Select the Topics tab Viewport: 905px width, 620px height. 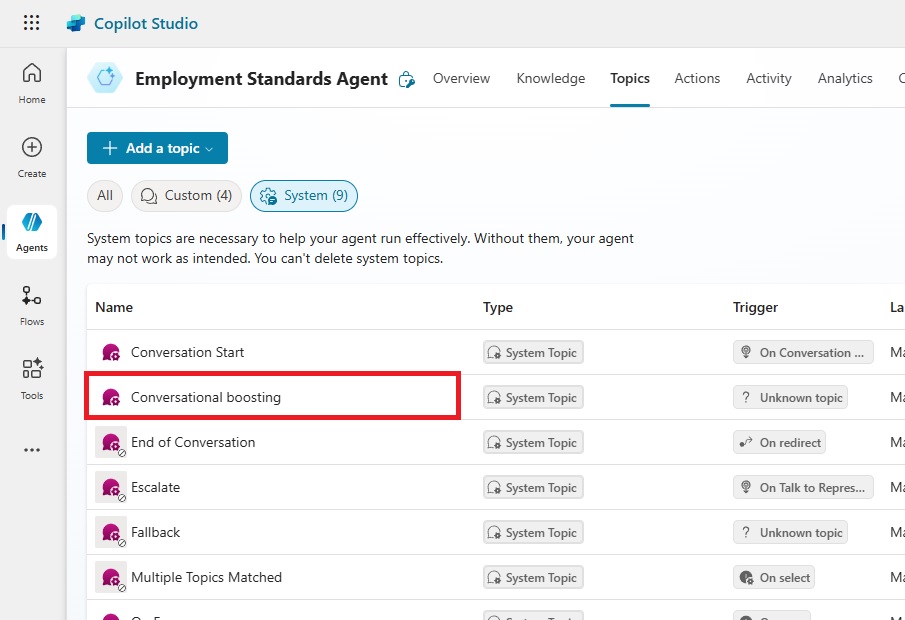[630, 79]
